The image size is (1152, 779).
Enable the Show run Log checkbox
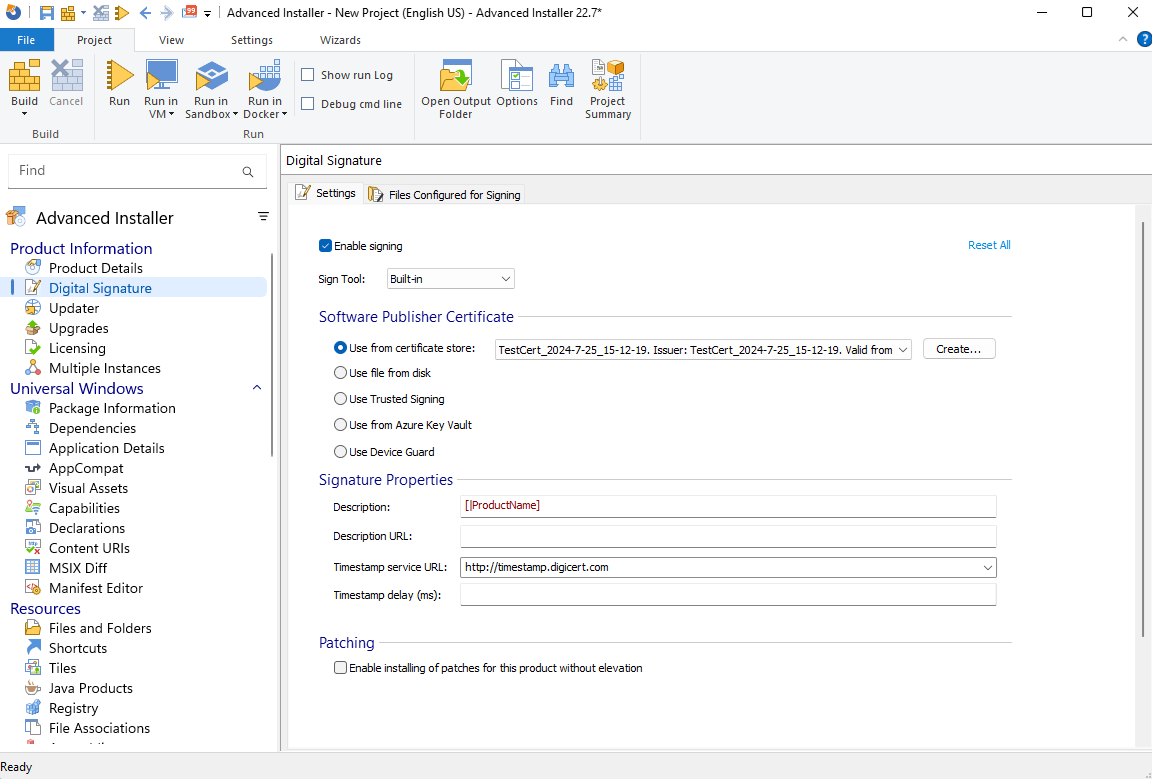click(308, 75)
